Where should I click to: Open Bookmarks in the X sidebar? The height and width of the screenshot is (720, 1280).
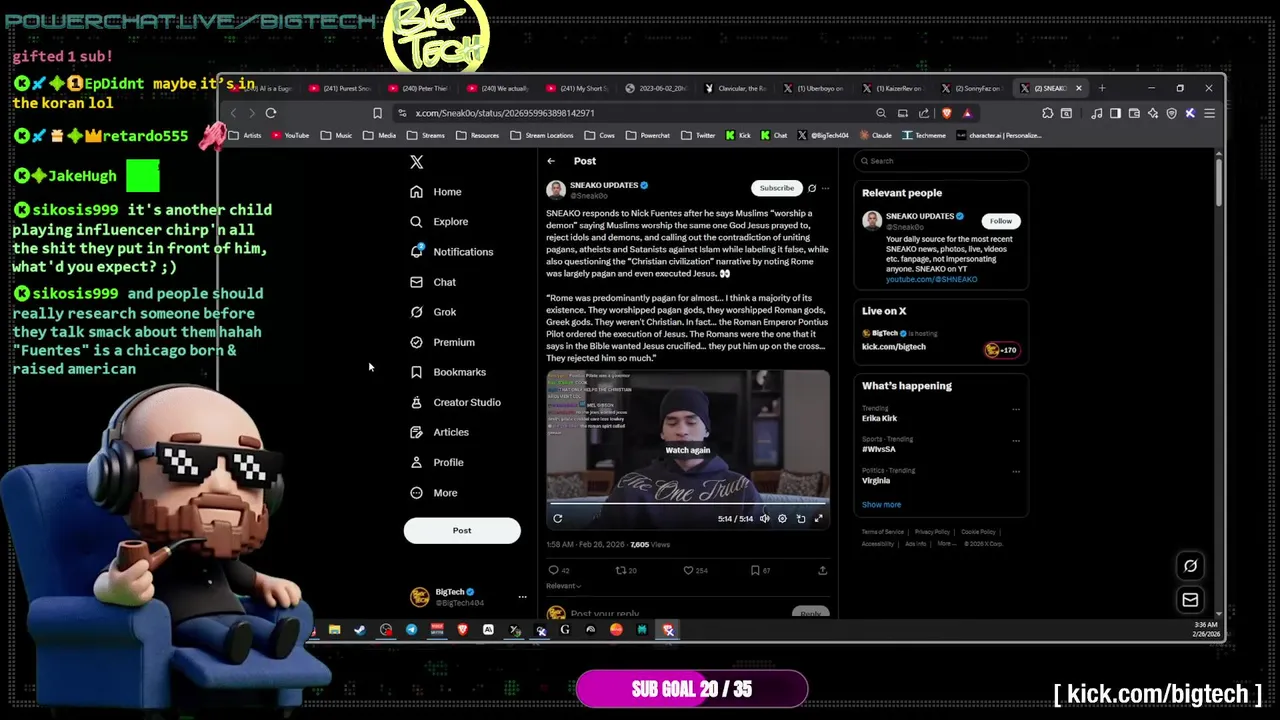pos(448,372)
